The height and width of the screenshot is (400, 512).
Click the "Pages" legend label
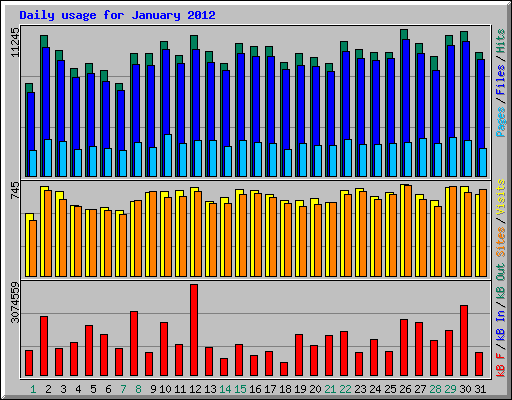(x=501, y=122)
